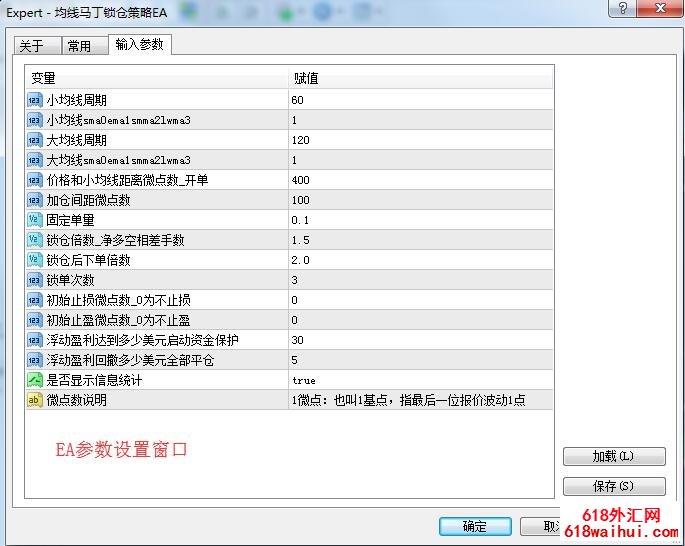Edit the value 120 for 大均线周期
Image resolution: width=685 pixels, height=546 pixels.
421,140
